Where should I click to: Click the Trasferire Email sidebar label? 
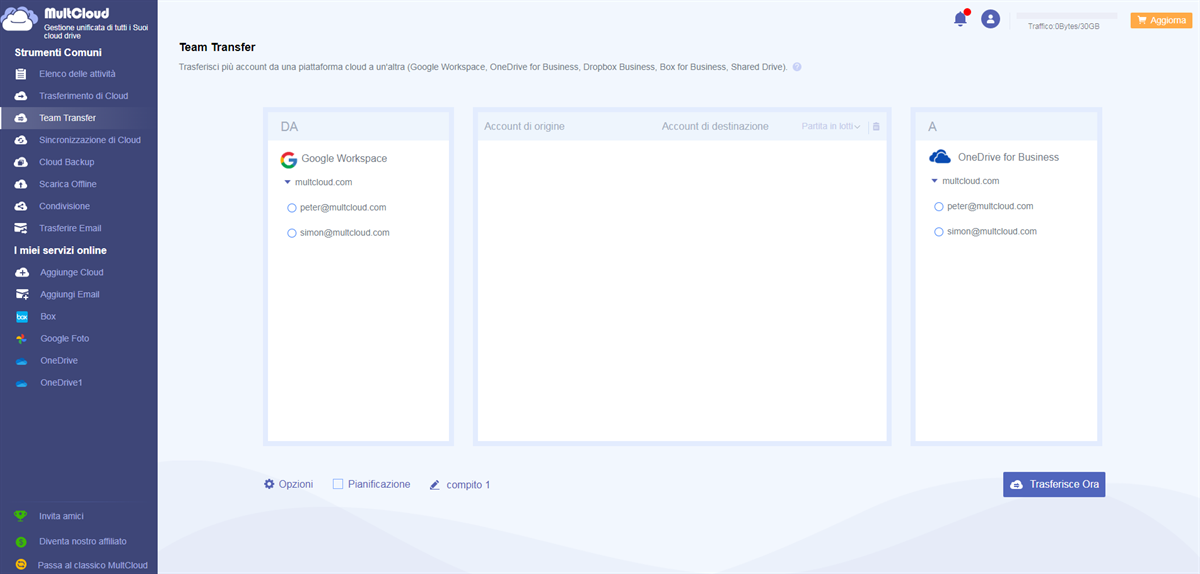pyautogui.click(x=70, y=228)
